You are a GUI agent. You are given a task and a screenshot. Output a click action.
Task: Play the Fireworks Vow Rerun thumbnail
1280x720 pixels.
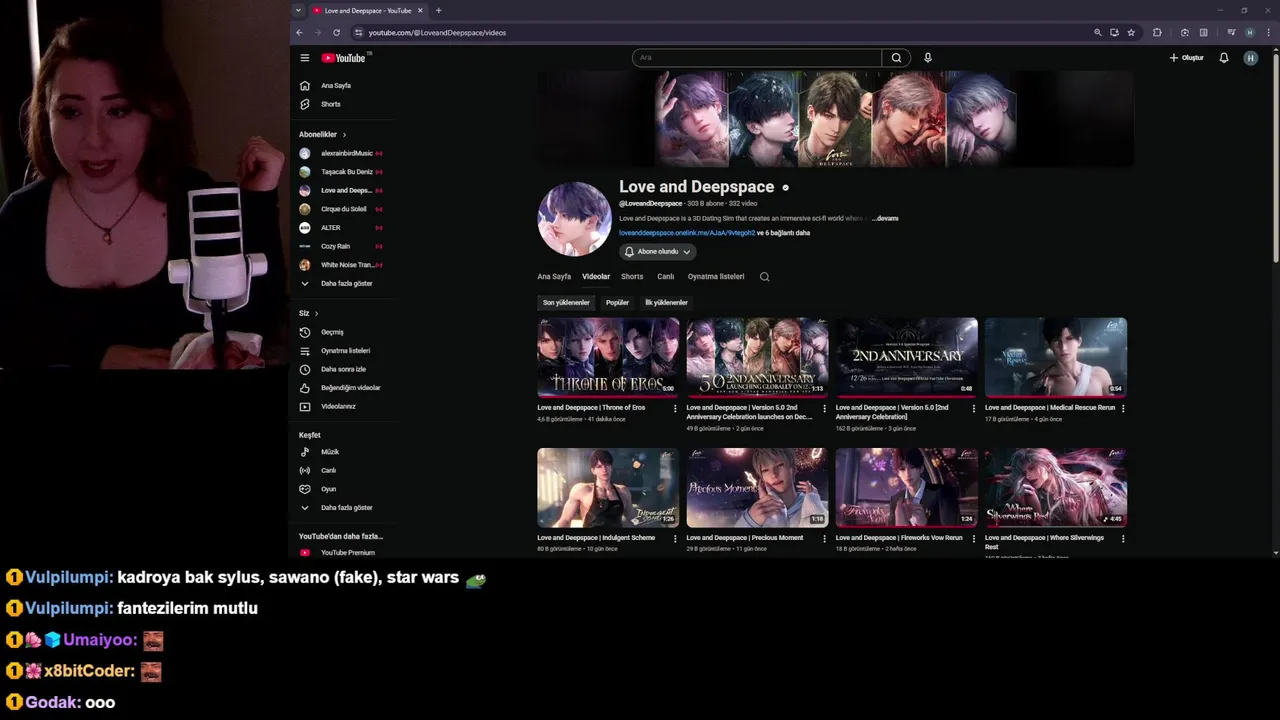(x=907, y=487)
